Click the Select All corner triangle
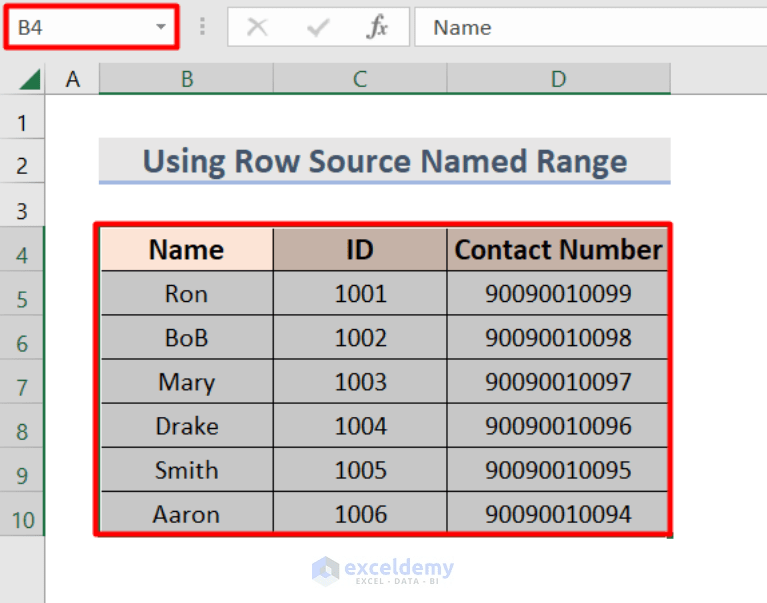 29,79
